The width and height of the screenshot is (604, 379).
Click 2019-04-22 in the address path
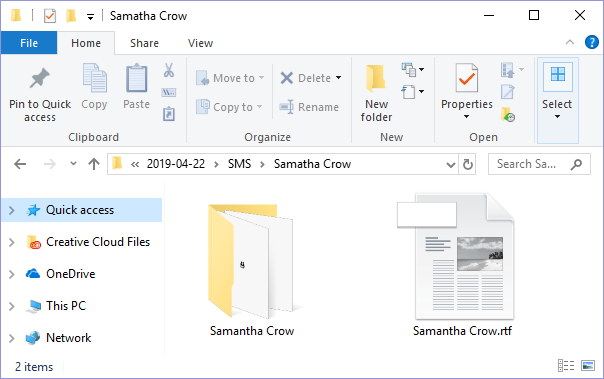[176, 164]
